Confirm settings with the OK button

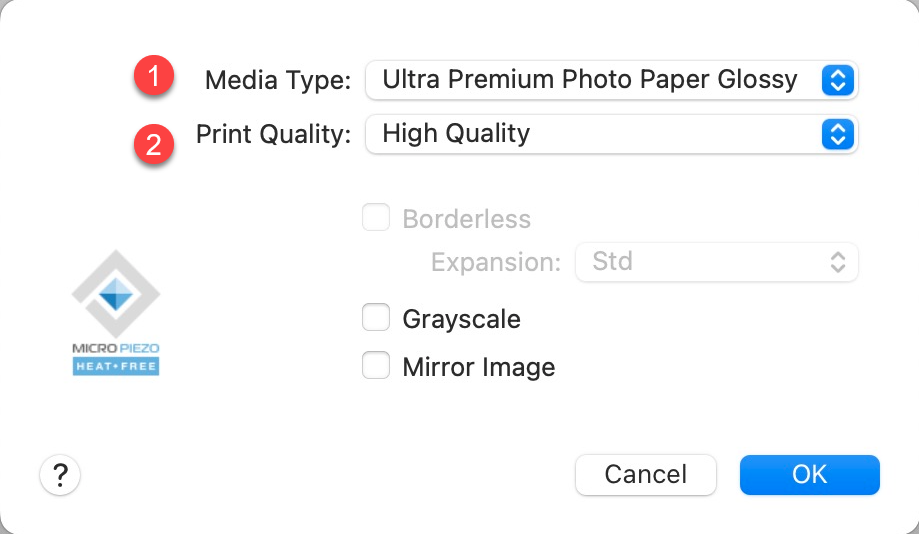point(809,475)
